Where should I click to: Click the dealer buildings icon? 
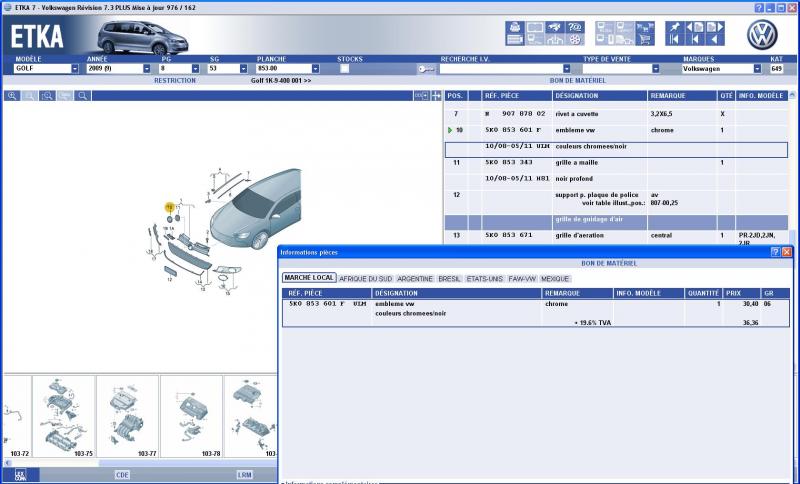click(555, 39)
